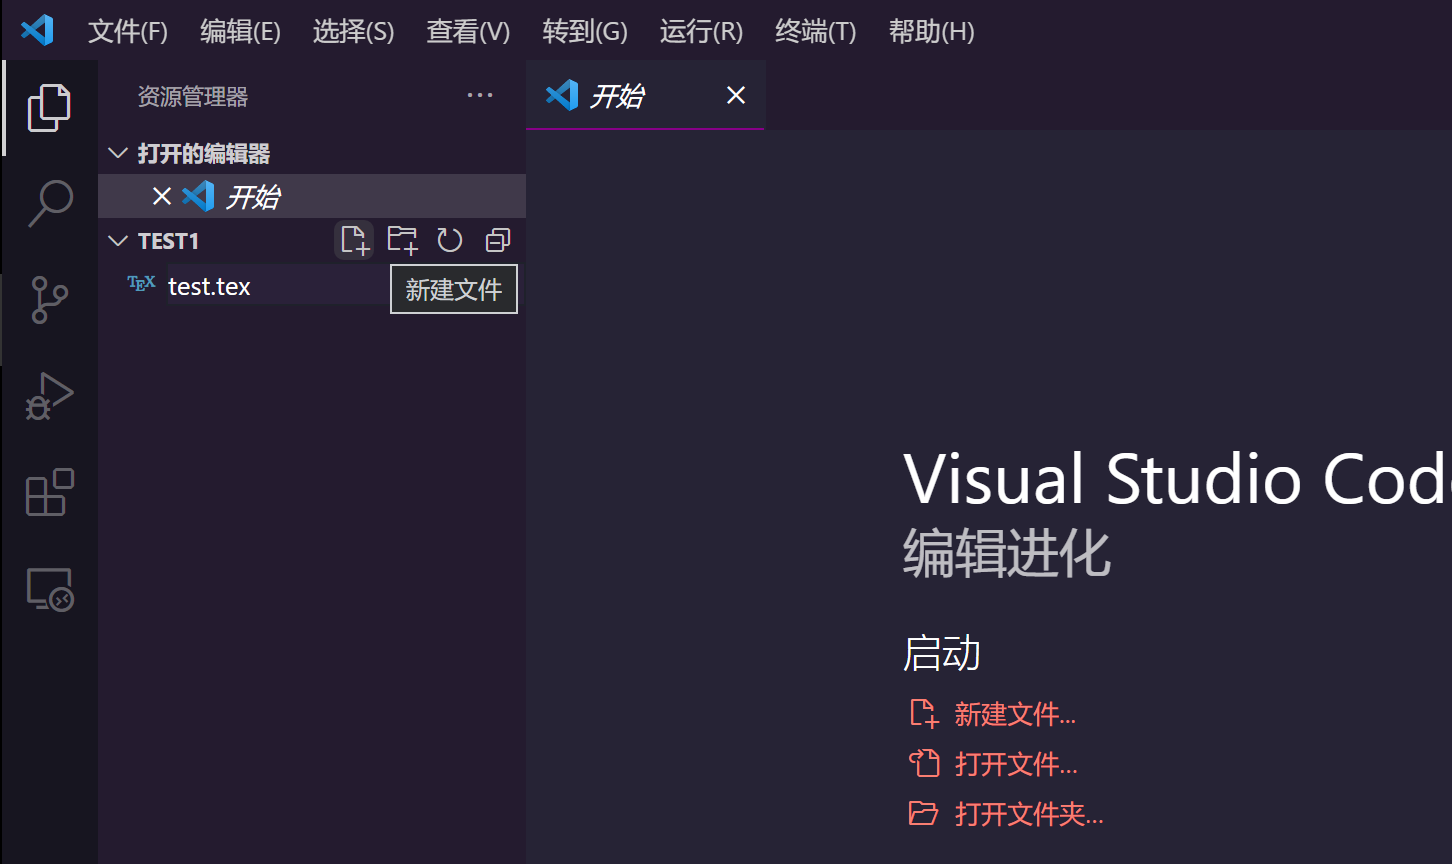Image resolution: width=1452 pixels, height=864 pixels.
Task: Select the Remote Explorer icon
Action: (49, 589)
